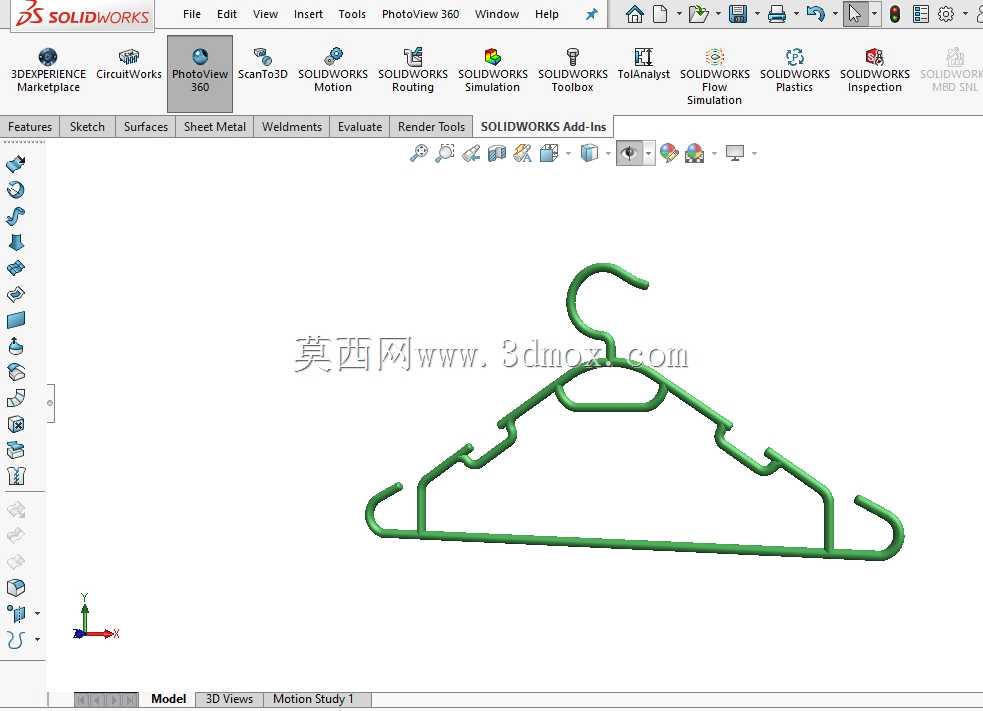This screenshot has width=983, height=711.
Task: Open Dynamic Annotation Views tool
Action: coord(522,153)
